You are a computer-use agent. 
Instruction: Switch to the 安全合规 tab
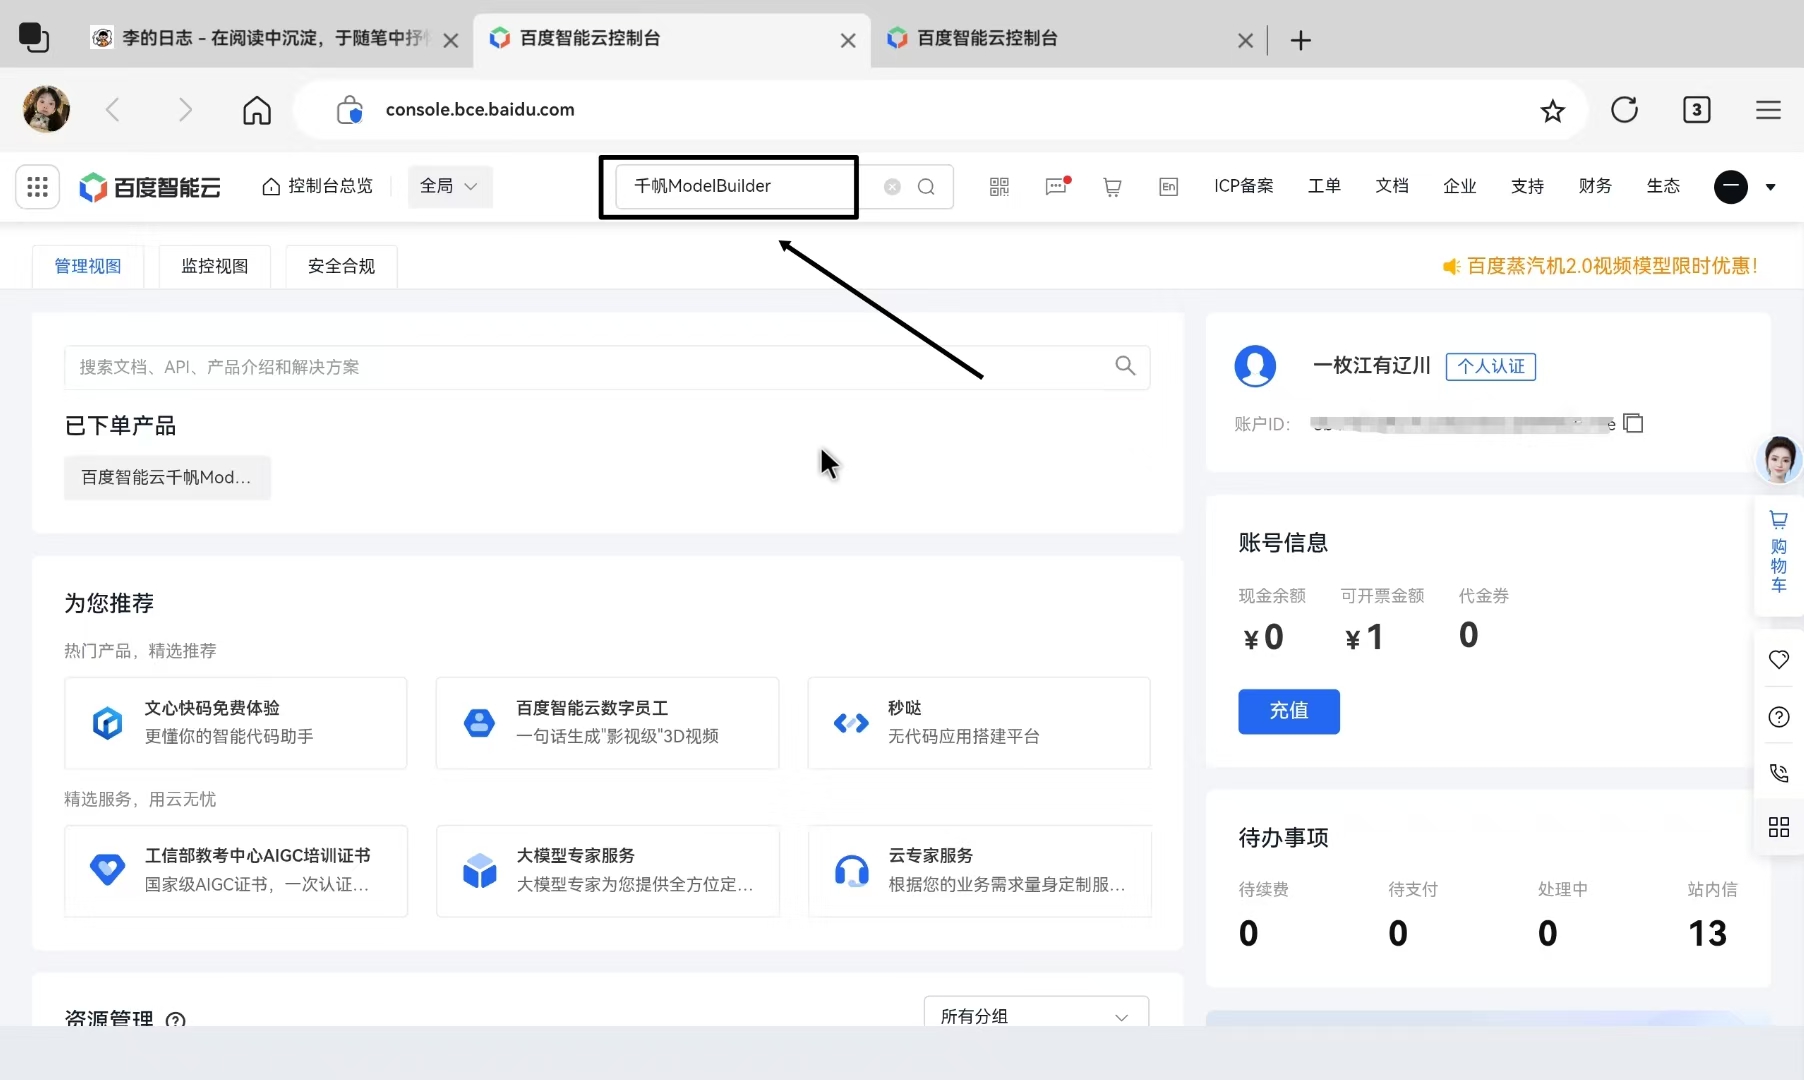pos(341,266)
